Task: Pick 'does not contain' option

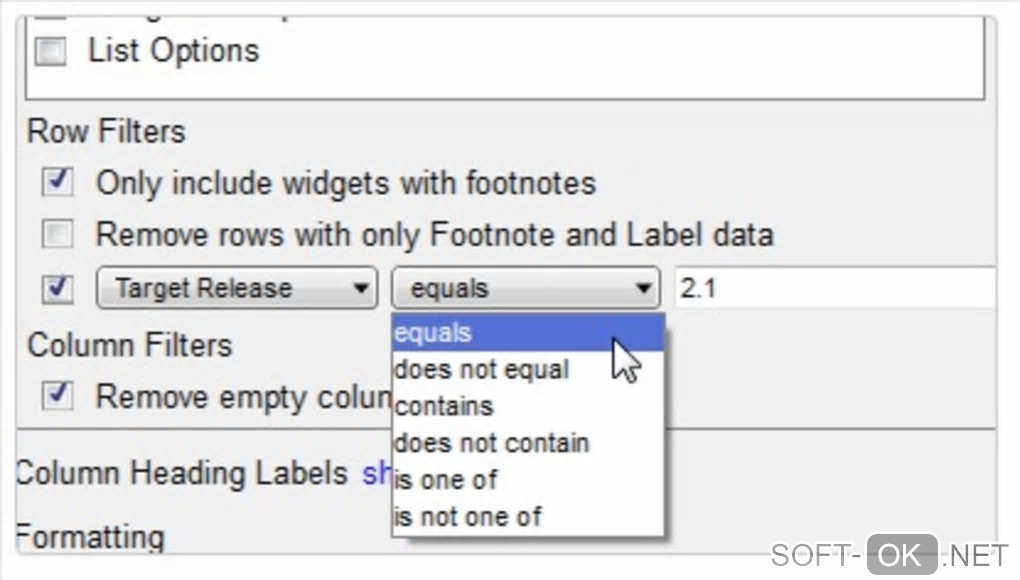Action: point(491,443)
